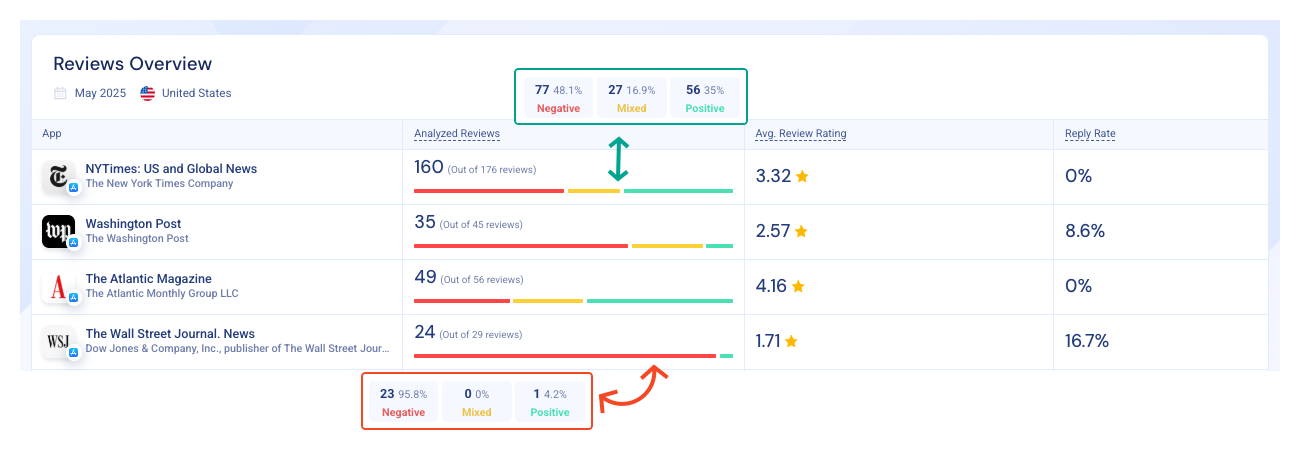Click the 77 Negative tooltip box
Viewport: 1300px width, 450px height.
558,97
